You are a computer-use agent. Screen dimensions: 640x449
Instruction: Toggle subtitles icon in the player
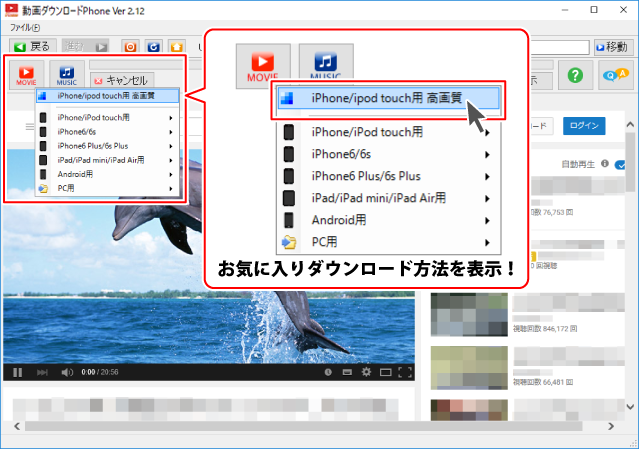pyautogui.click(x=347, y=372)
